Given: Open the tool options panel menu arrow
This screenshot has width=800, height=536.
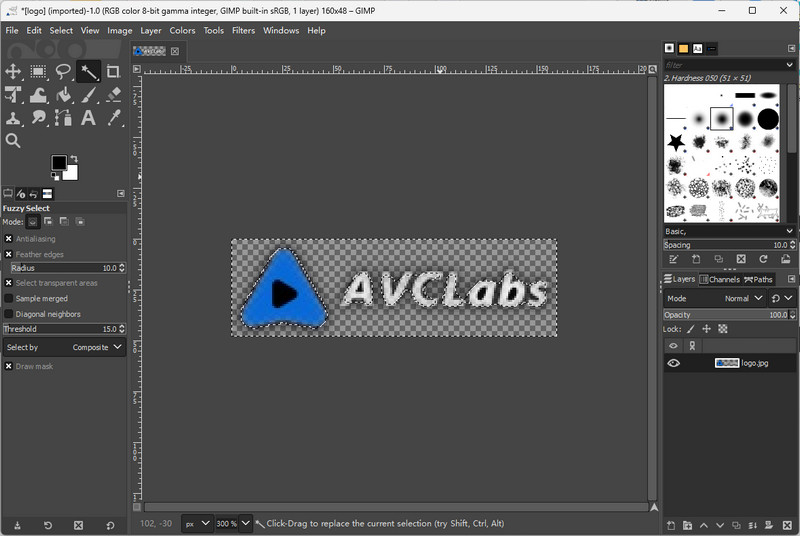Looking at the screenshot, I should click(121, 194).
